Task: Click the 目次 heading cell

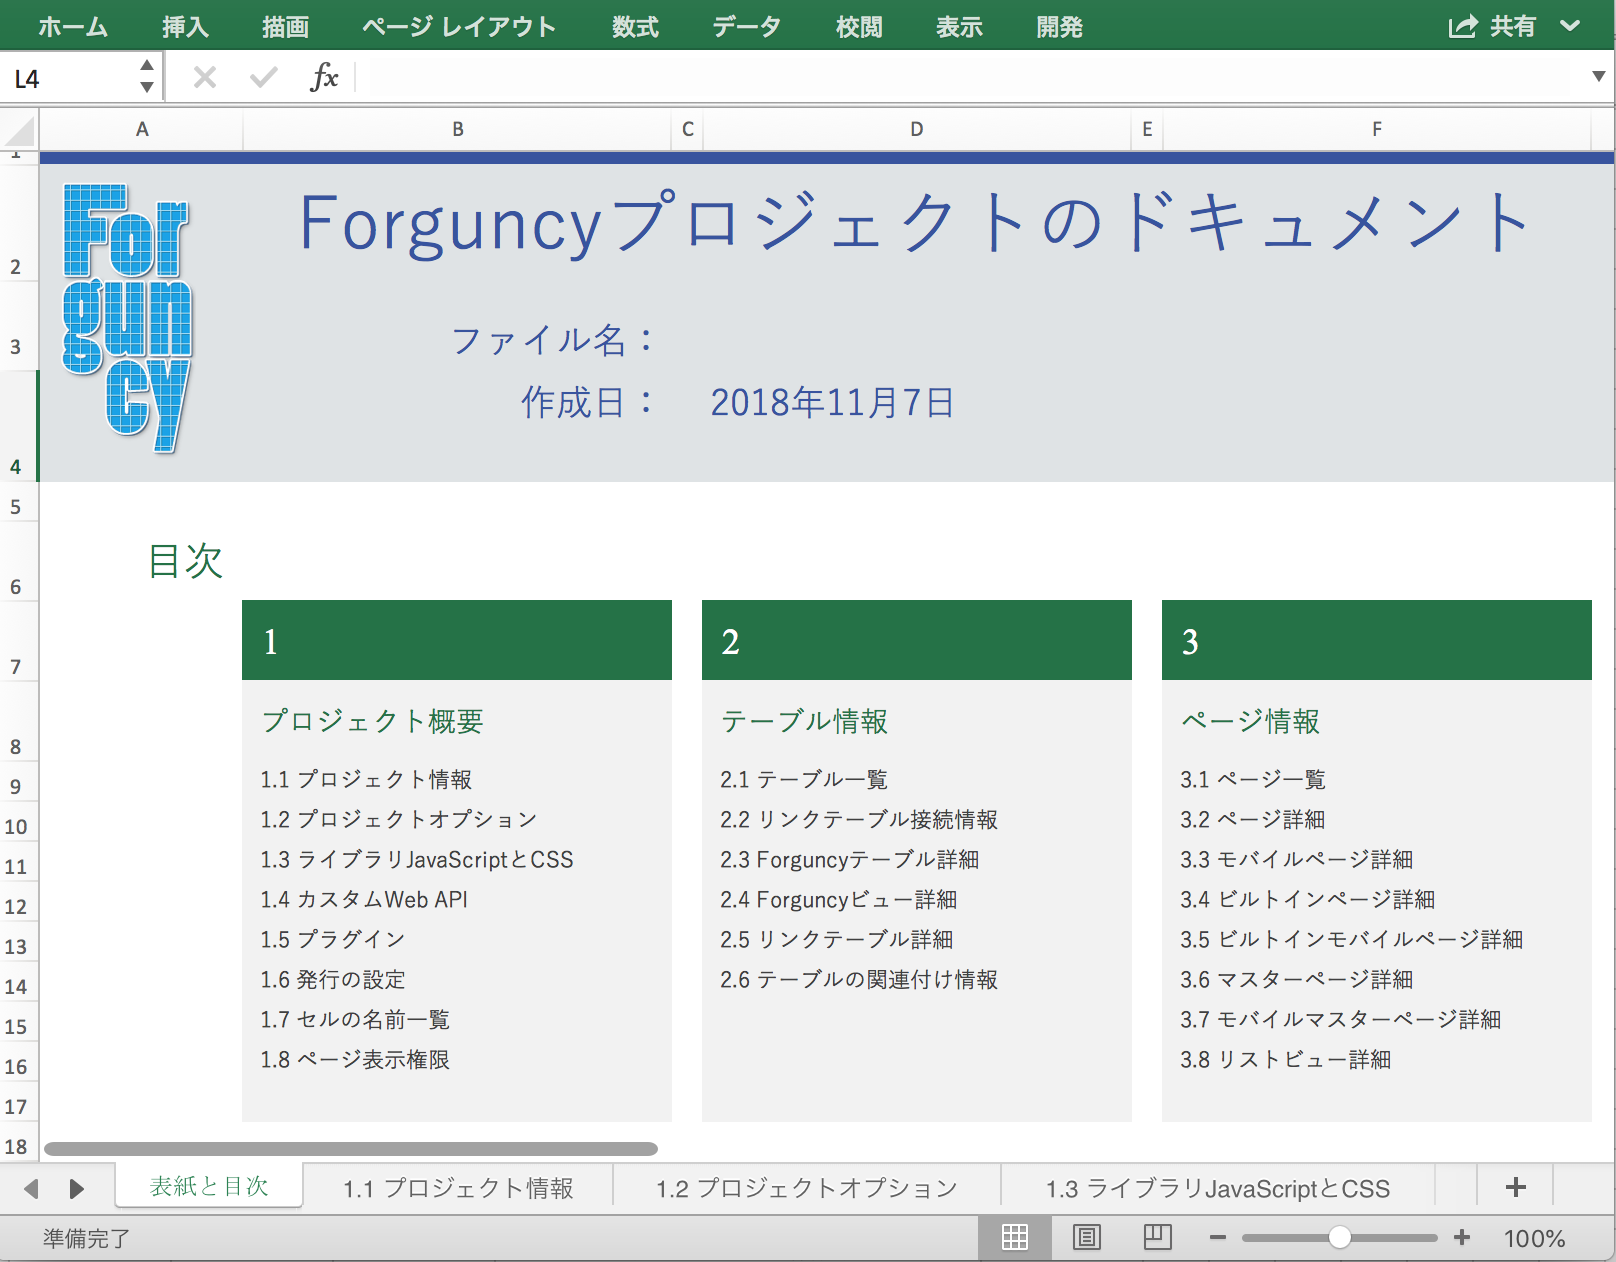Action: click(x=185, y=561)
